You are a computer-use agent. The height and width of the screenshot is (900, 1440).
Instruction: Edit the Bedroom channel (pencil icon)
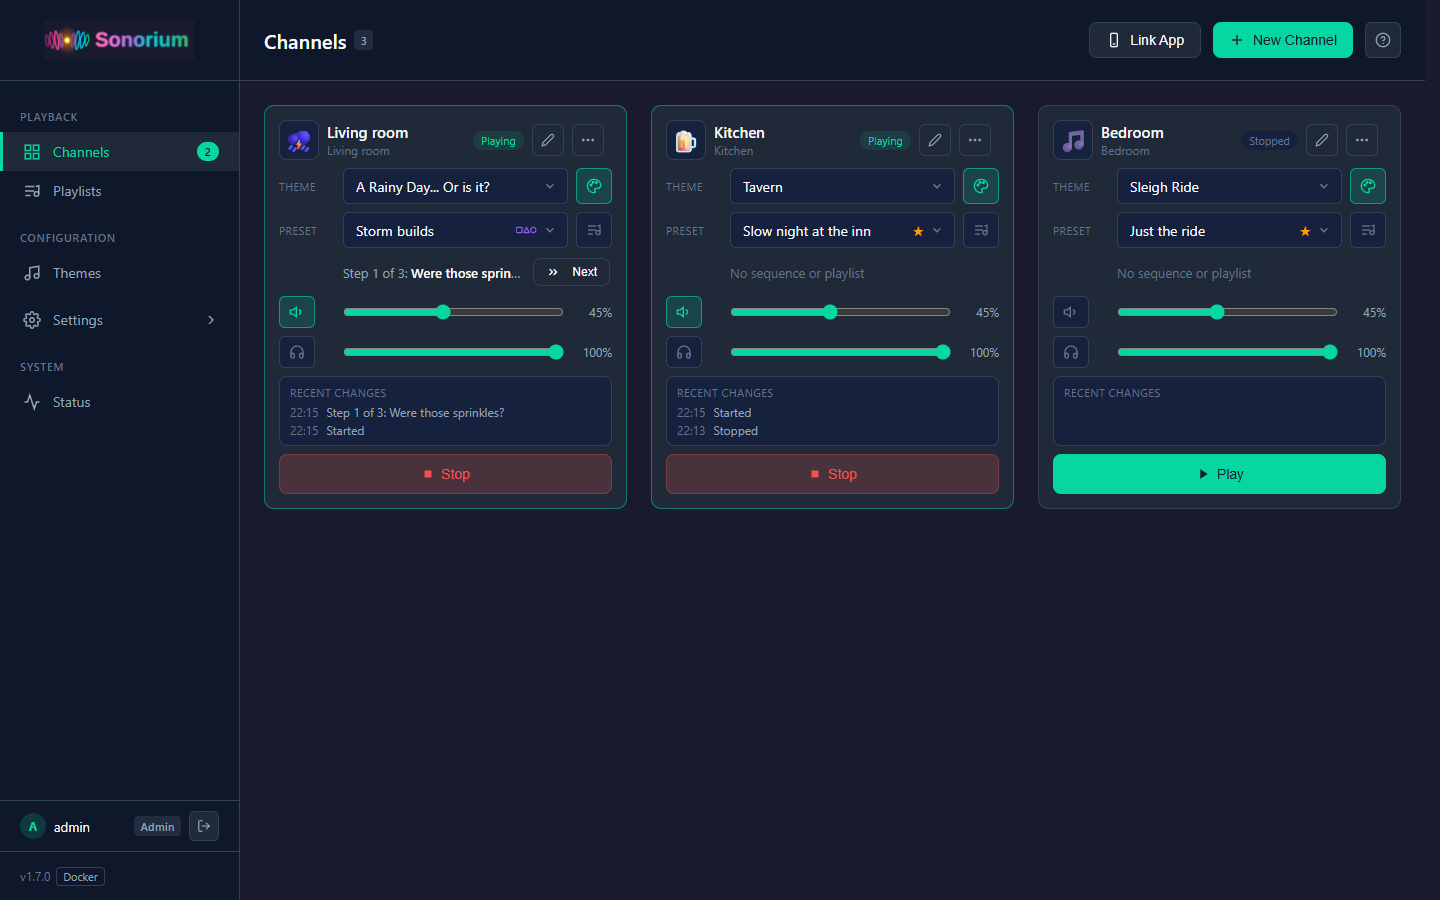[x=1322, y=140]
